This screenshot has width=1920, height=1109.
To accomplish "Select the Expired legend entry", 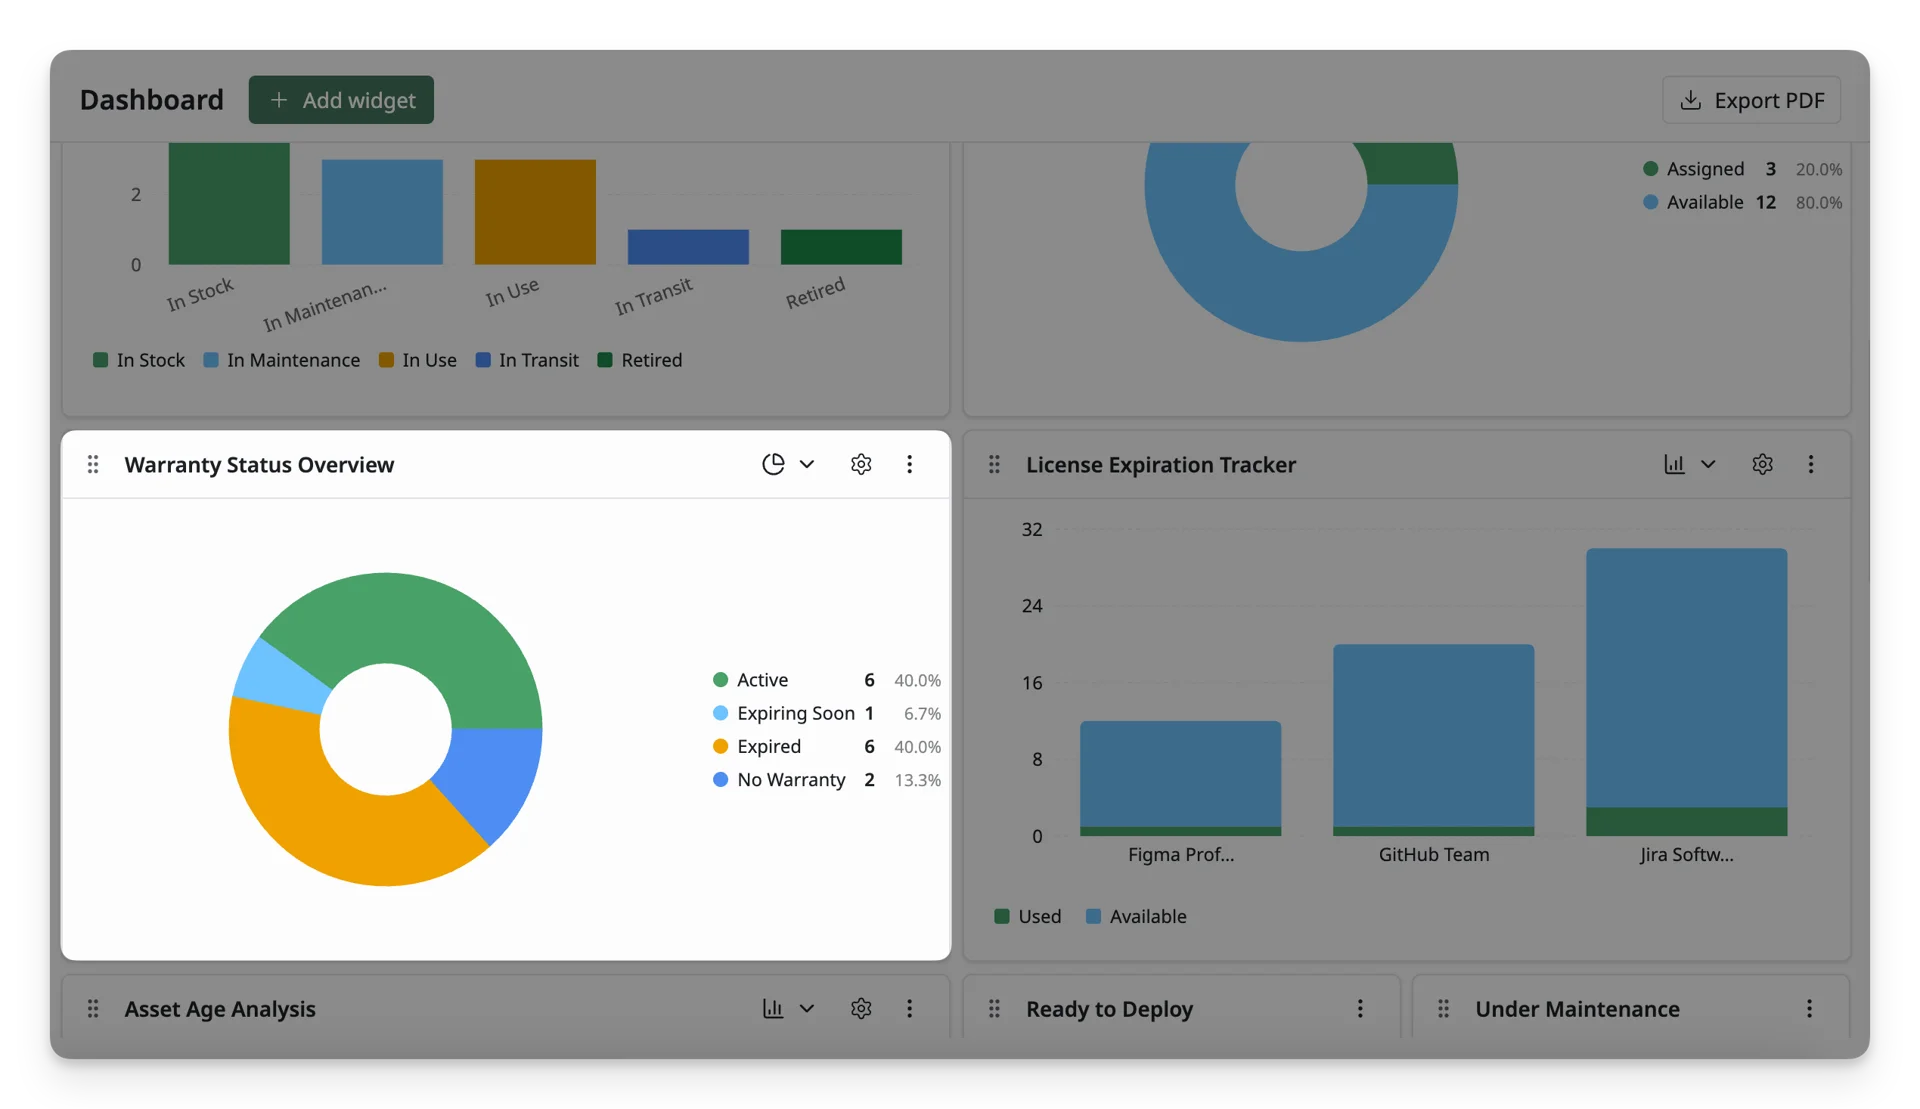I will 826,746.
